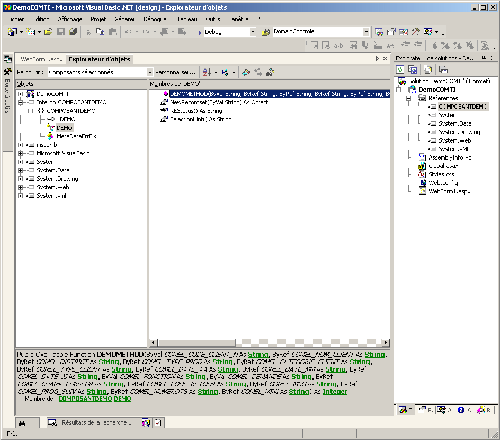Select Global.asax in Solution Explorer
This screenshot has width=500, height=440.
click(x=443, y=166)
